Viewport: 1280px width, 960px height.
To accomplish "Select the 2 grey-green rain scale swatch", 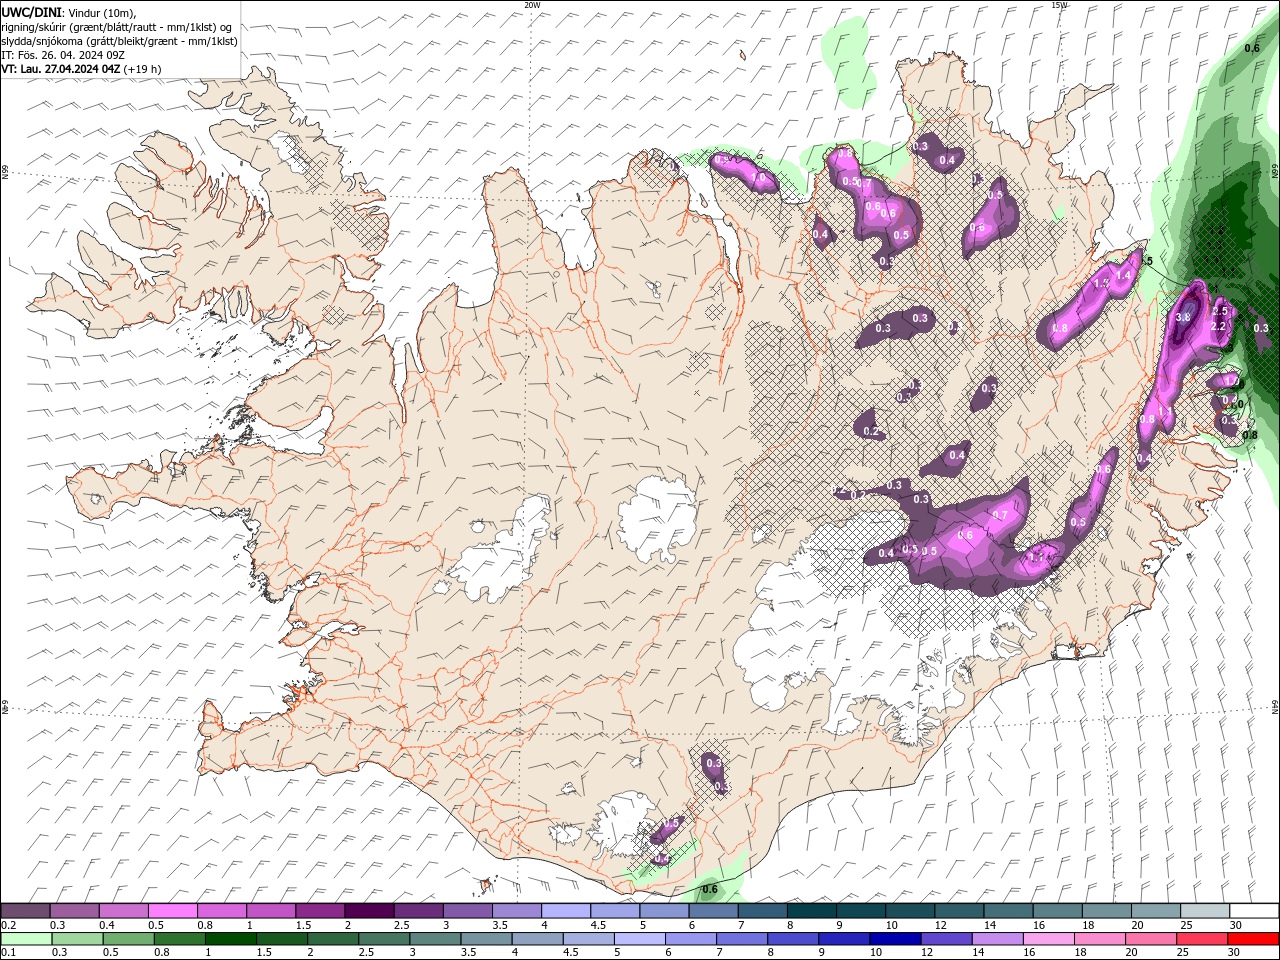I will (x=332, y=939).
